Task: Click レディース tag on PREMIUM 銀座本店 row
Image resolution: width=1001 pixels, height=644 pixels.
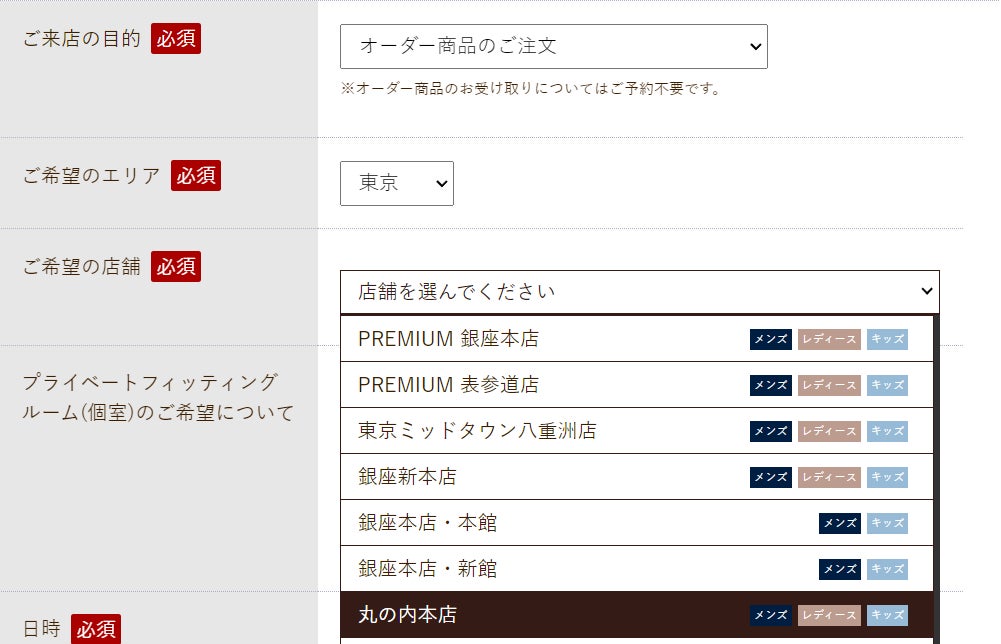Action: point(829,339)
